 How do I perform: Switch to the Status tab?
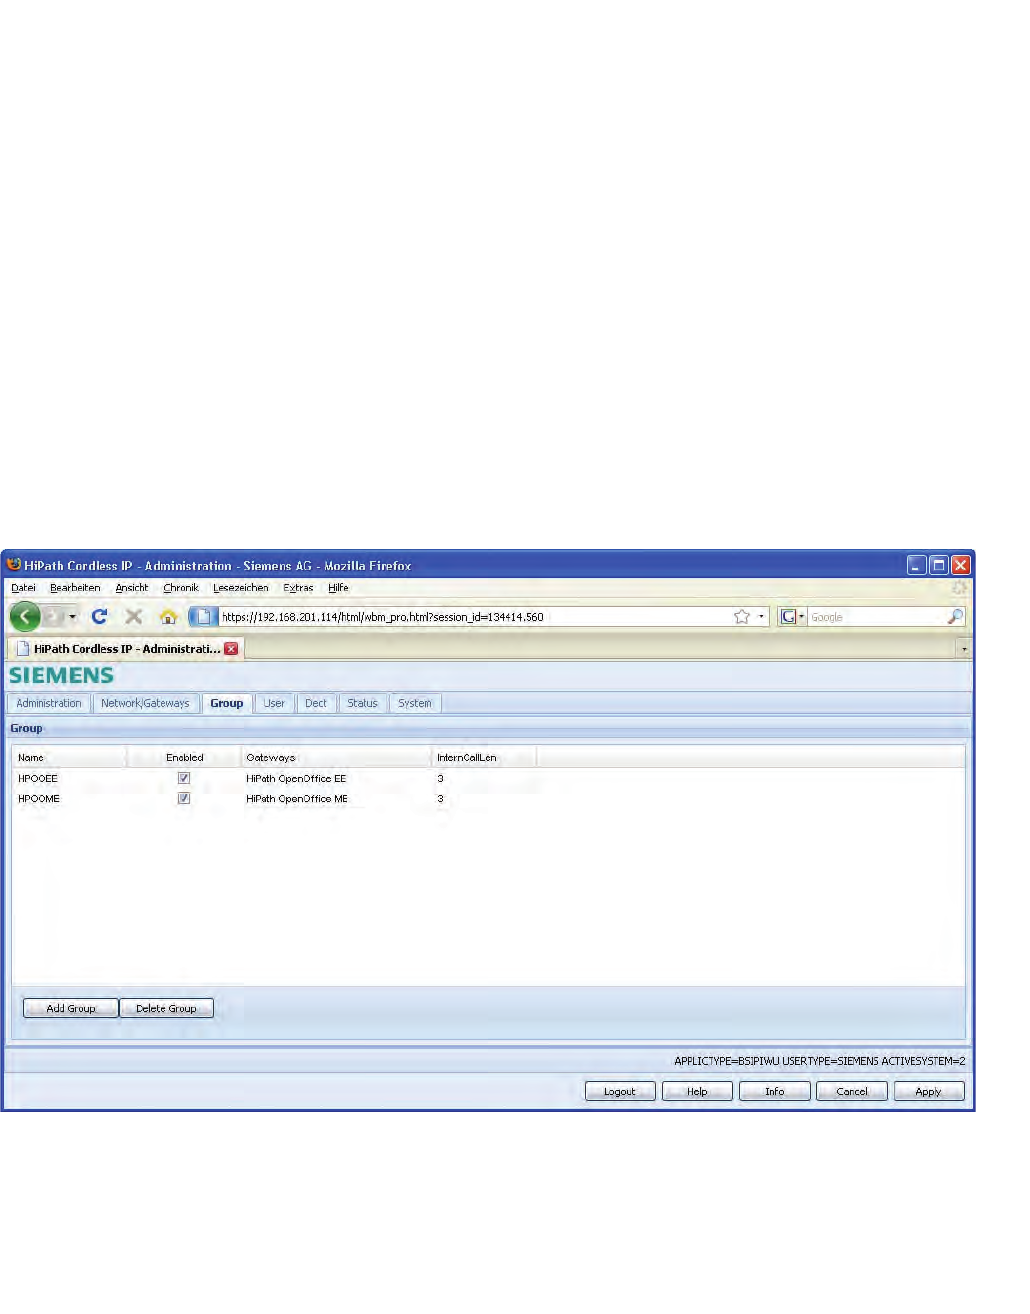(363, 703)
